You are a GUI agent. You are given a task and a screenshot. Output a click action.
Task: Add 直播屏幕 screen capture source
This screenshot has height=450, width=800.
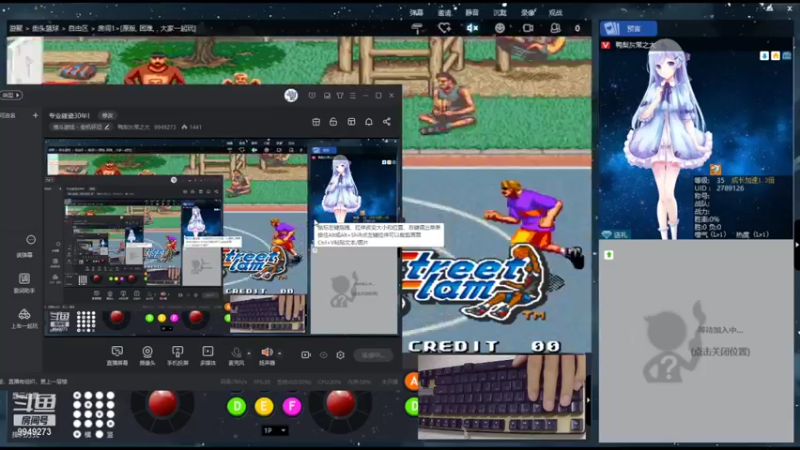(x=117, y=355)
